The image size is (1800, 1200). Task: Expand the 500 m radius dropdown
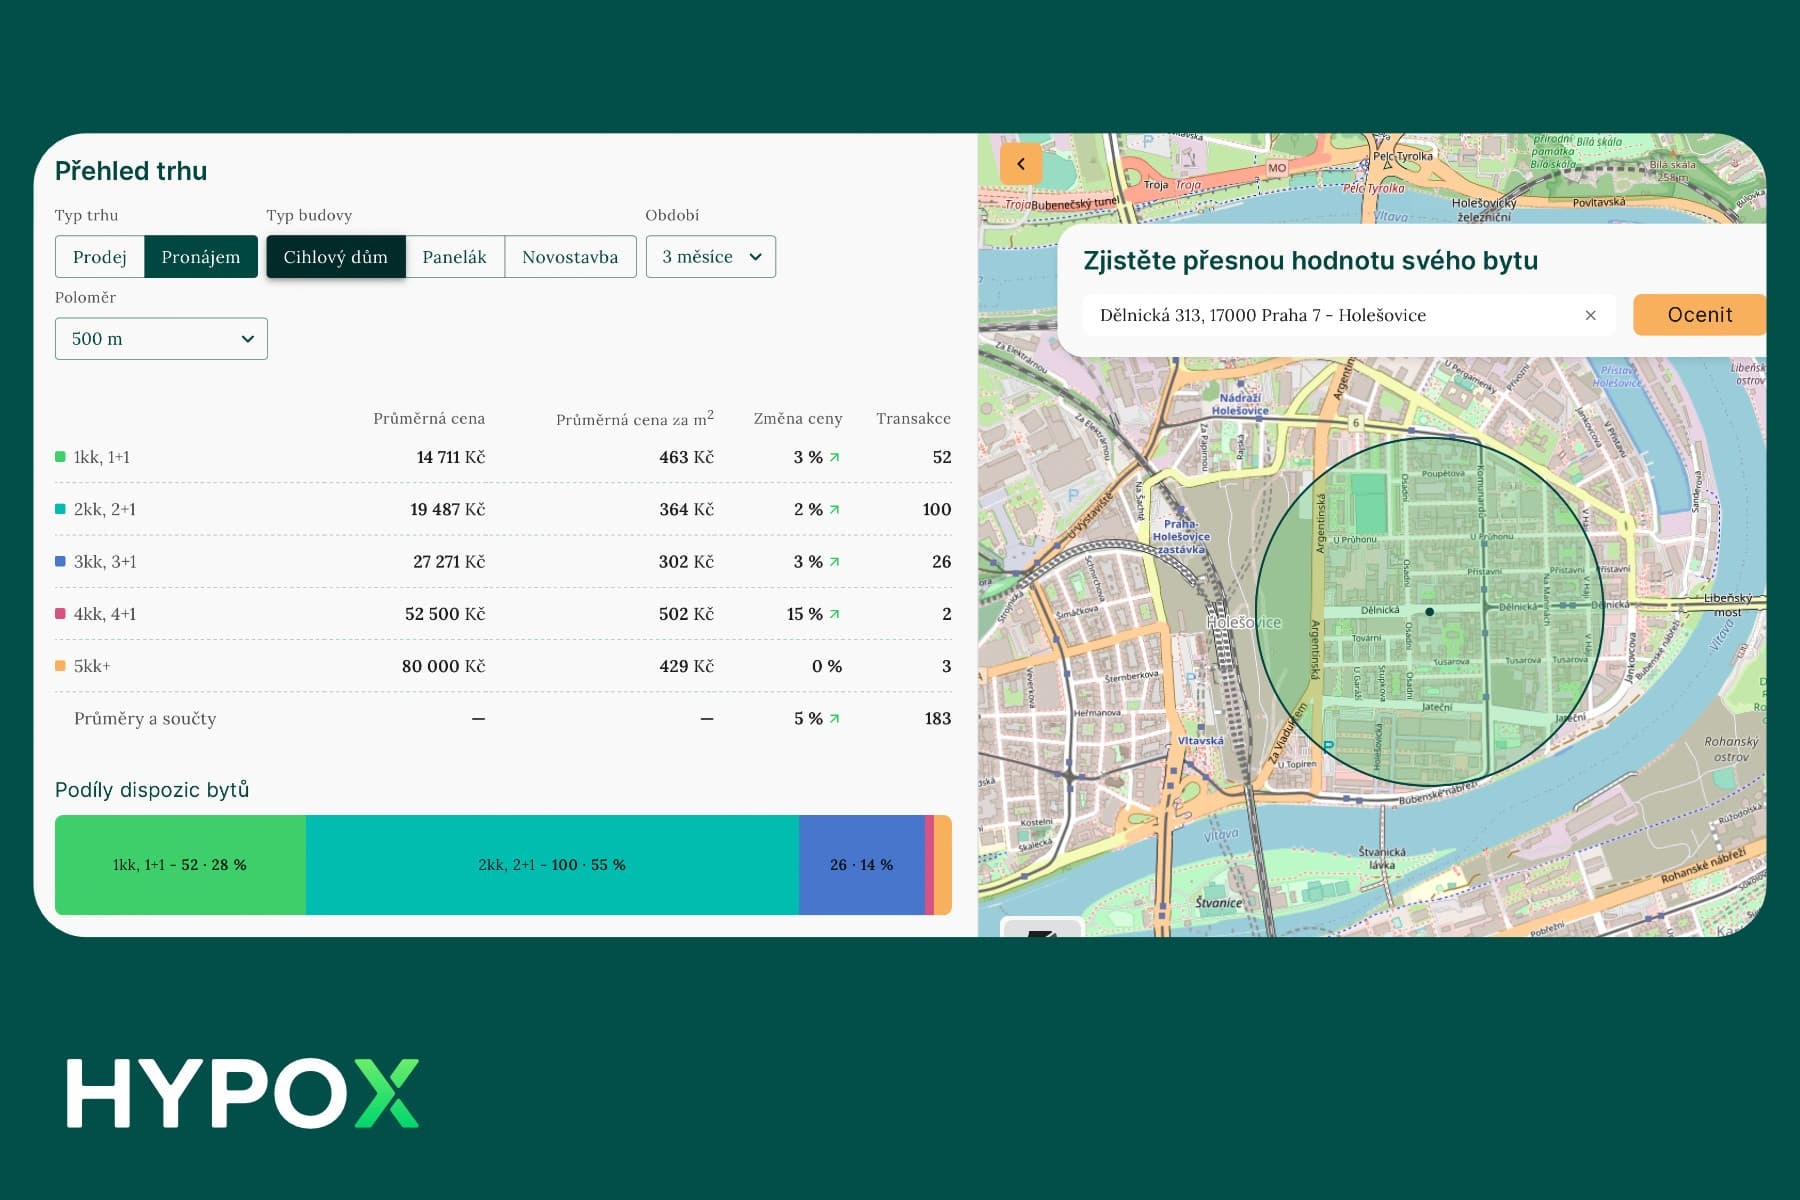tap(161, 339)
